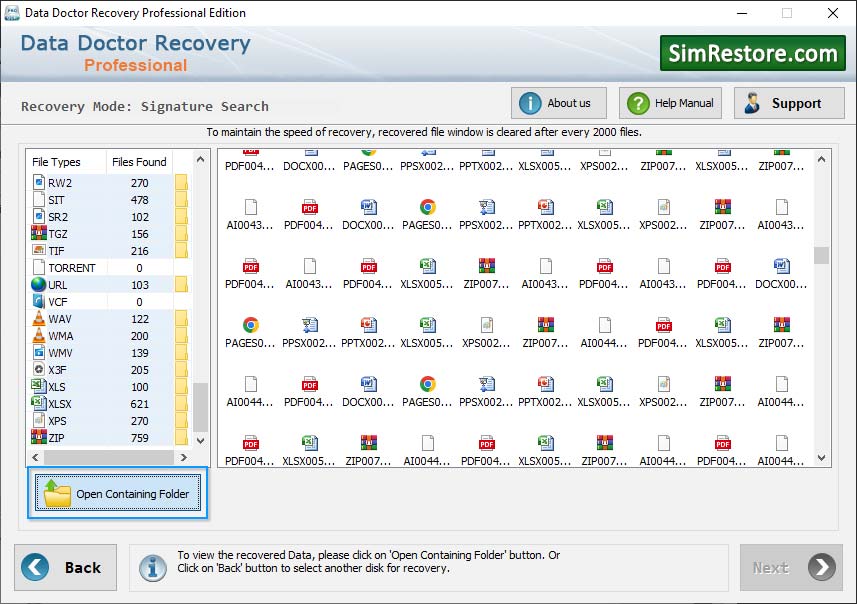This screenshot has height=604, width=857.
Task: Select count 103 in URL row
Action: 139,285
